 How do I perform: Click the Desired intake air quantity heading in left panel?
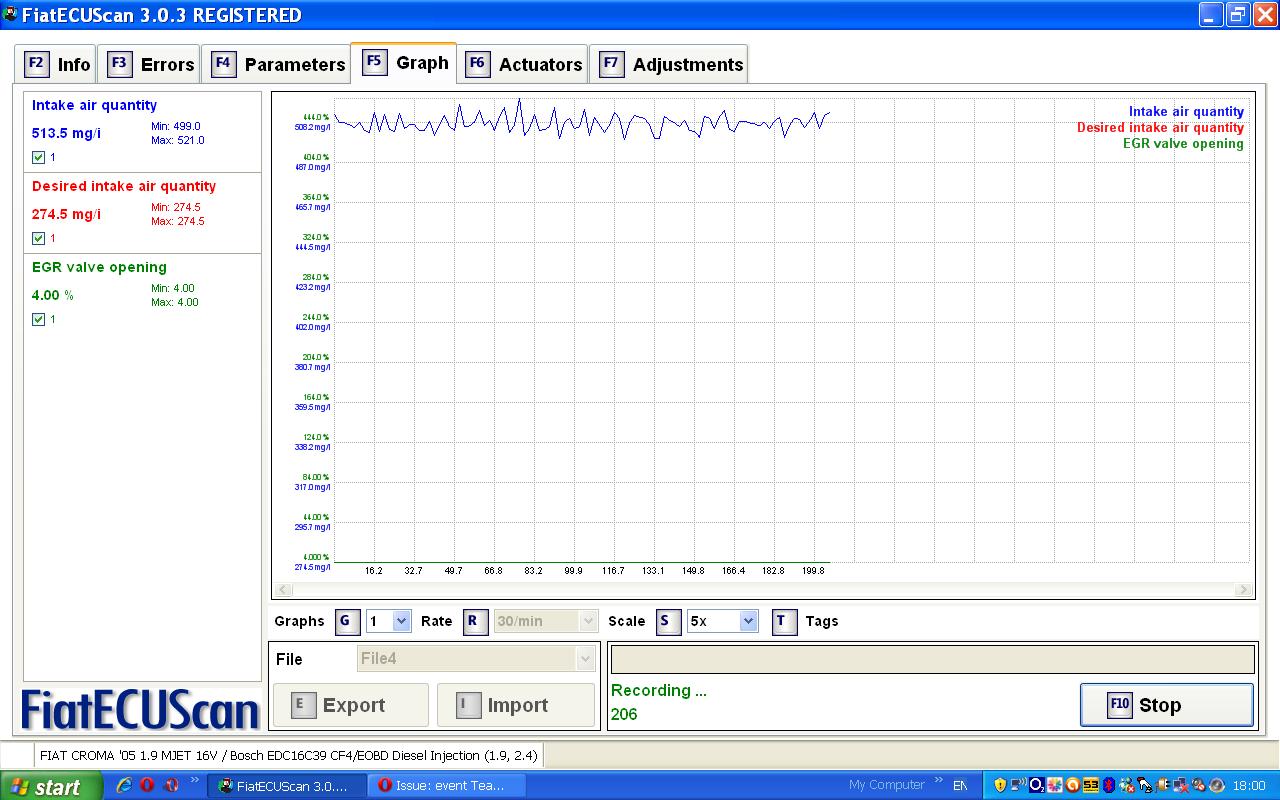click(124, 186)
